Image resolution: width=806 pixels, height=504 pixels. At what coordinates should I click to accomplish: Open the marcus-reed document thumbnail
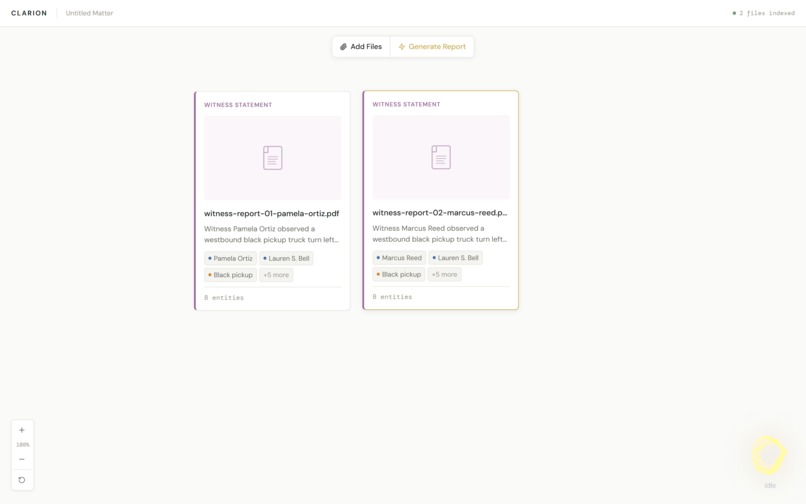click(441, 157)
